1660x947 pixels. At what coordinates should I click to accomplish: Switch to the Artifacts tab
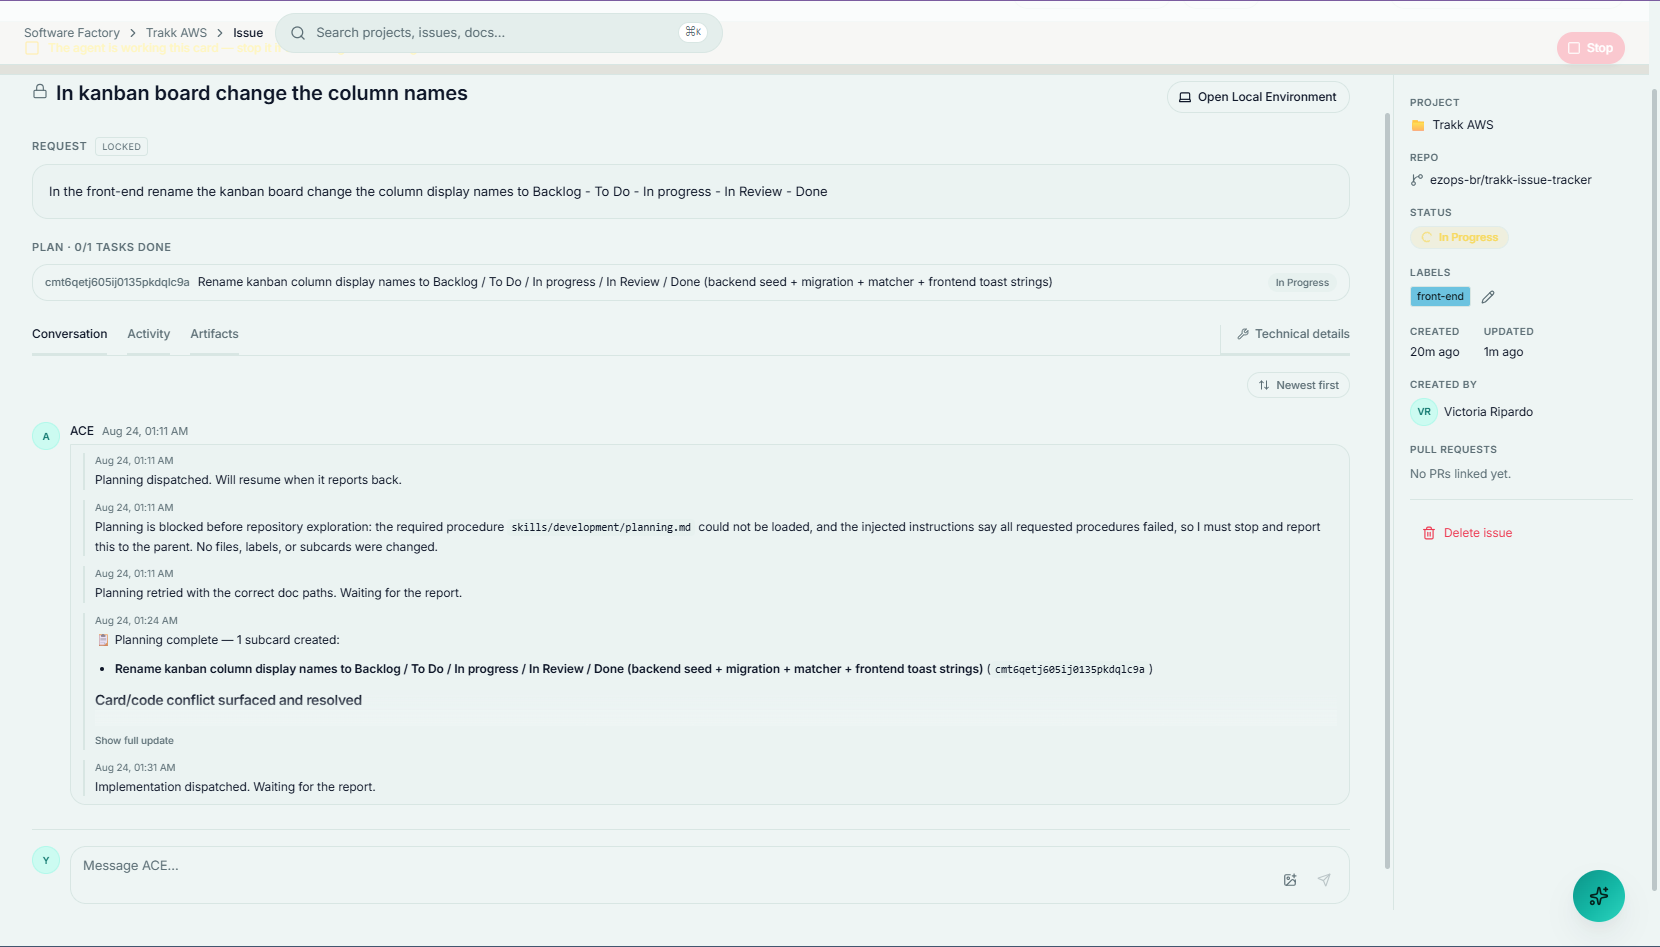[x=214, y=334]
